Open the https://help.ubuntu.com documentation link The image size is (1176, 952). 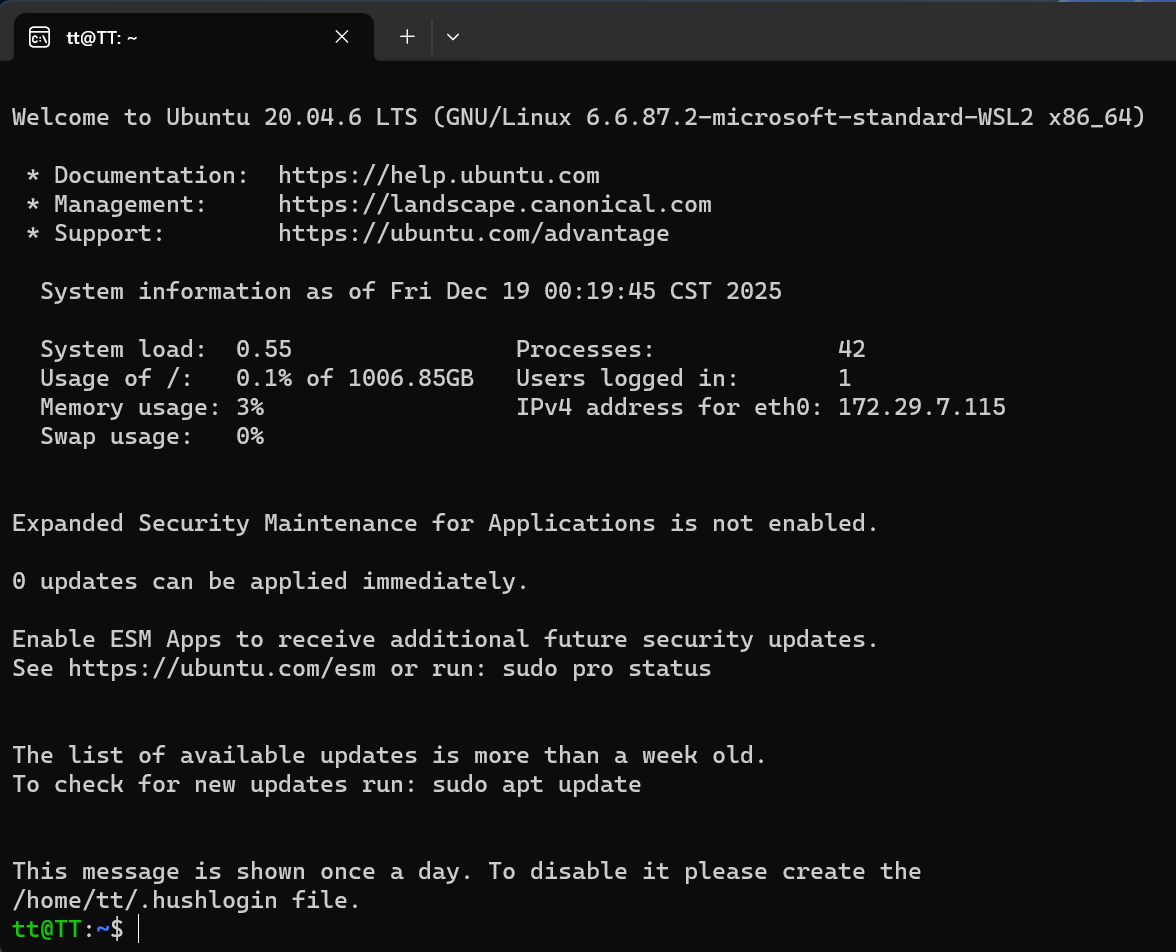click(x=439, y=176)
